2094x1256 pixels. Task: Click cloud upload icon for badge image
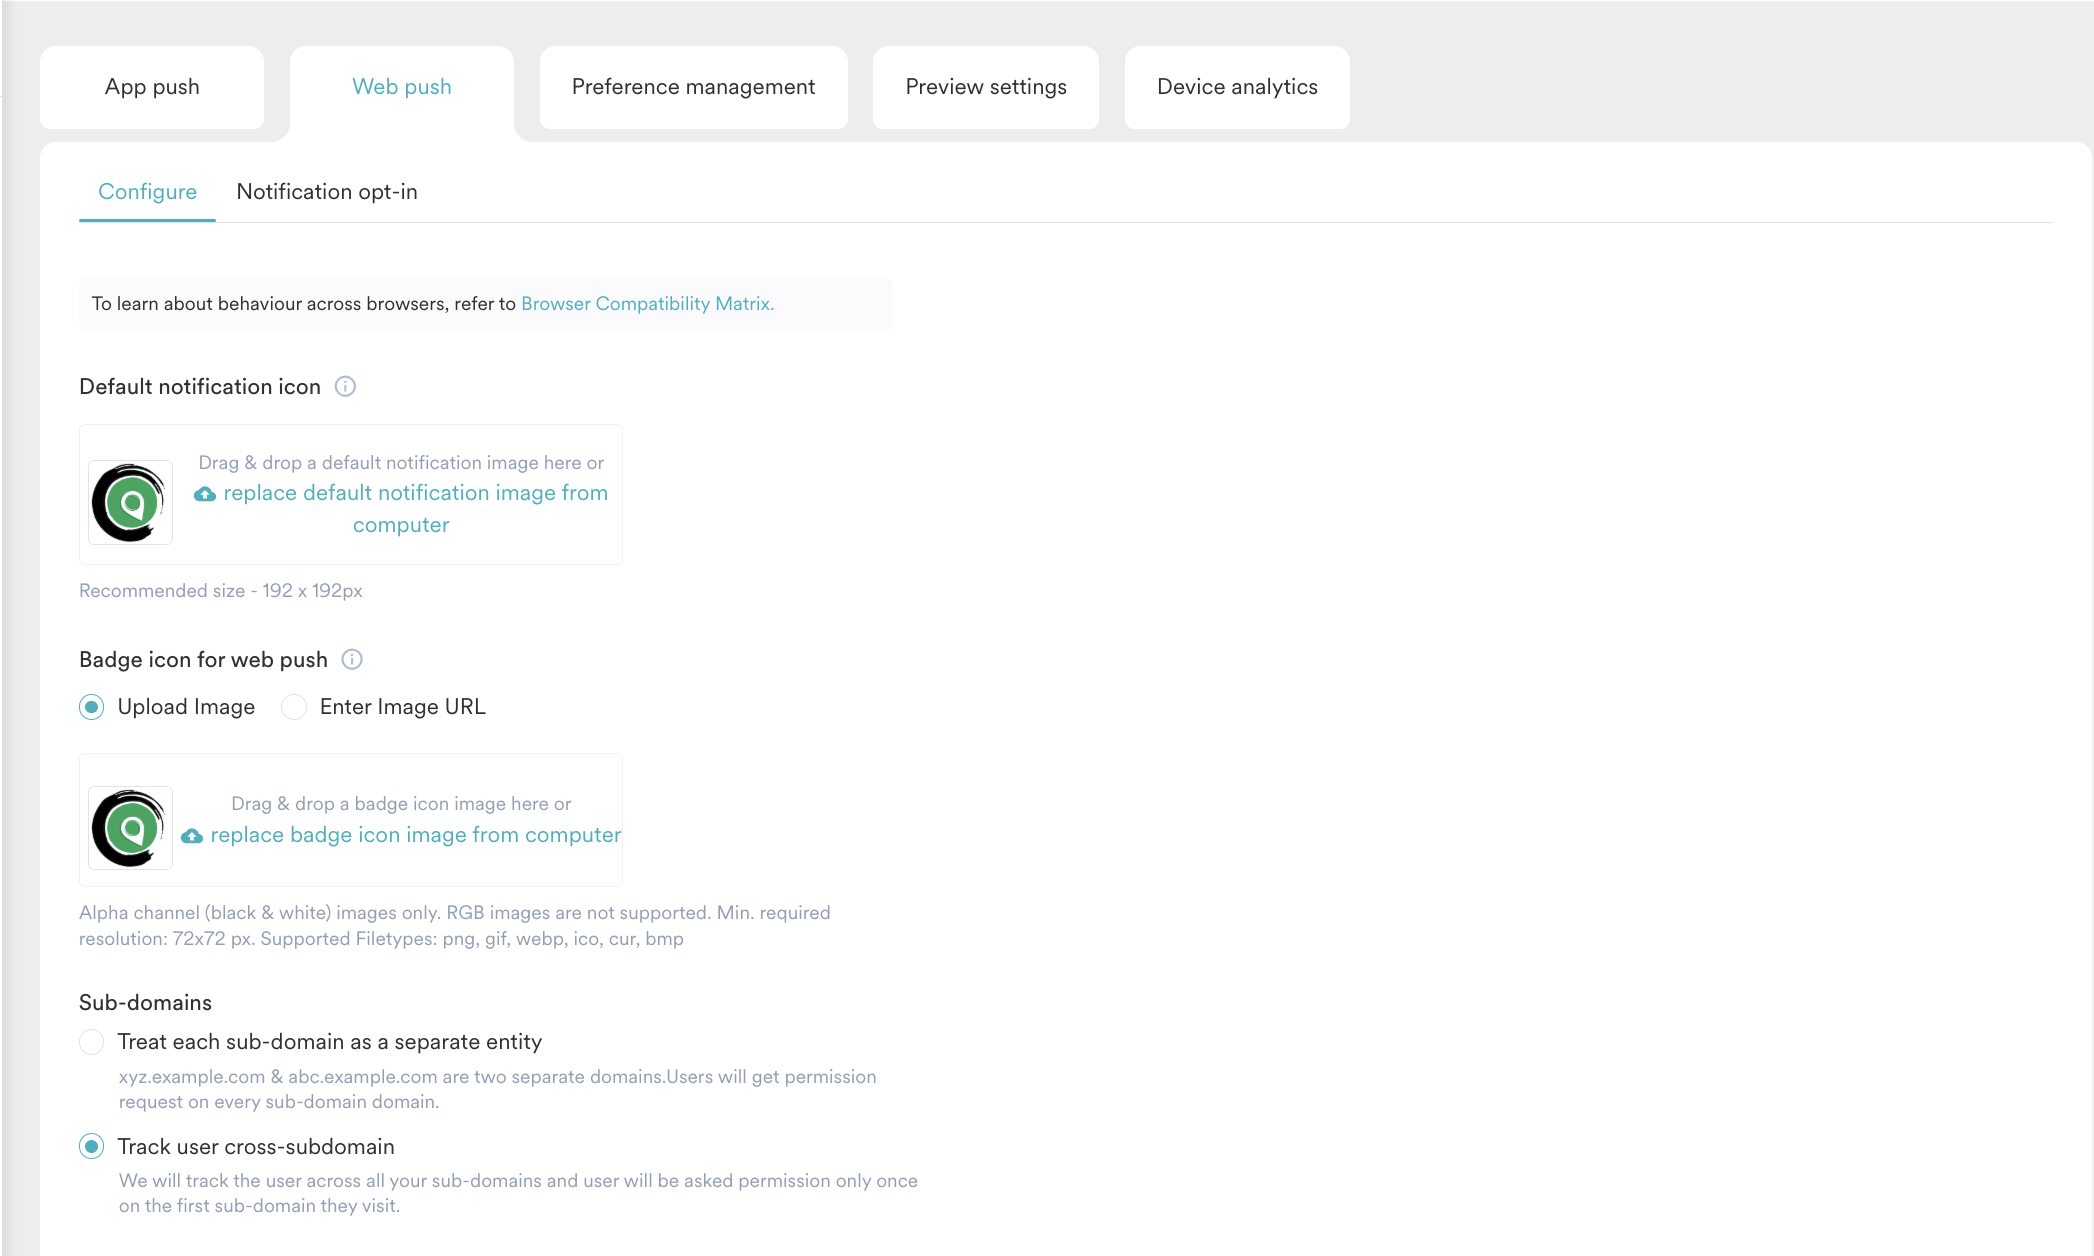(x=192, y=836)
